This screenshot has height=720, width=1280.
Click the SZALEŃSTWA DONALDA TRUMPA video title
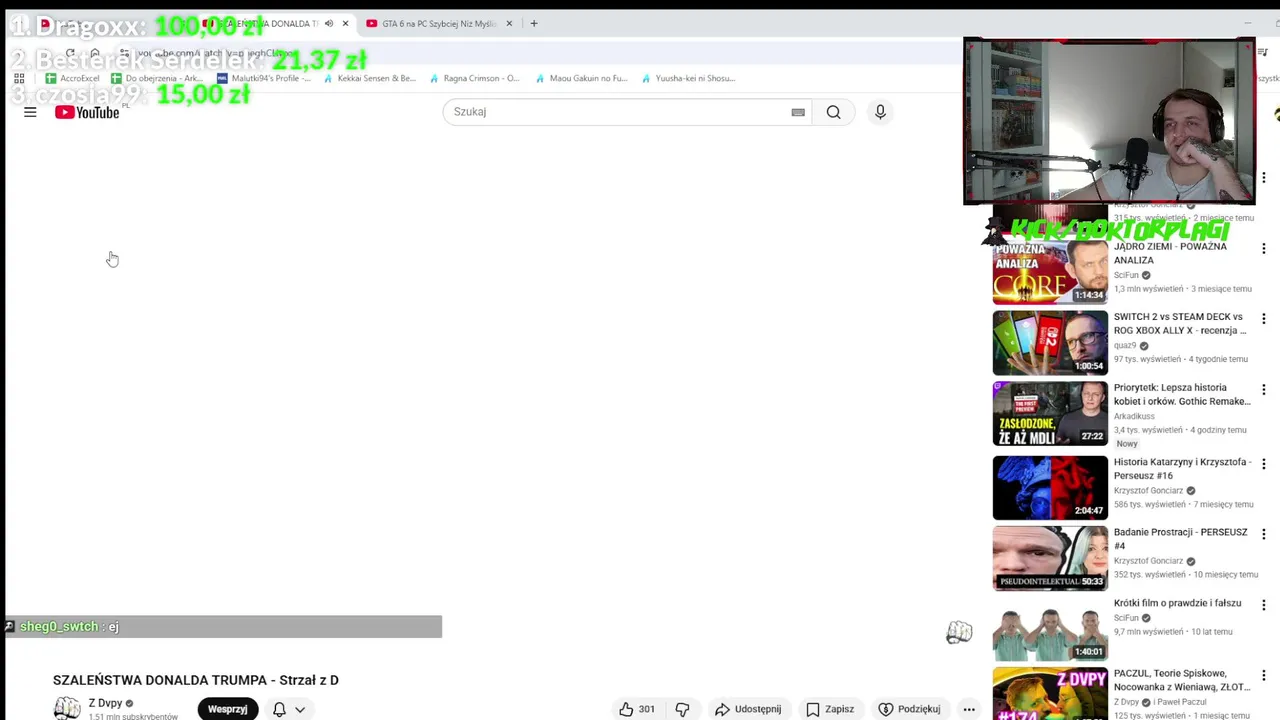click(x=196, y=680)
